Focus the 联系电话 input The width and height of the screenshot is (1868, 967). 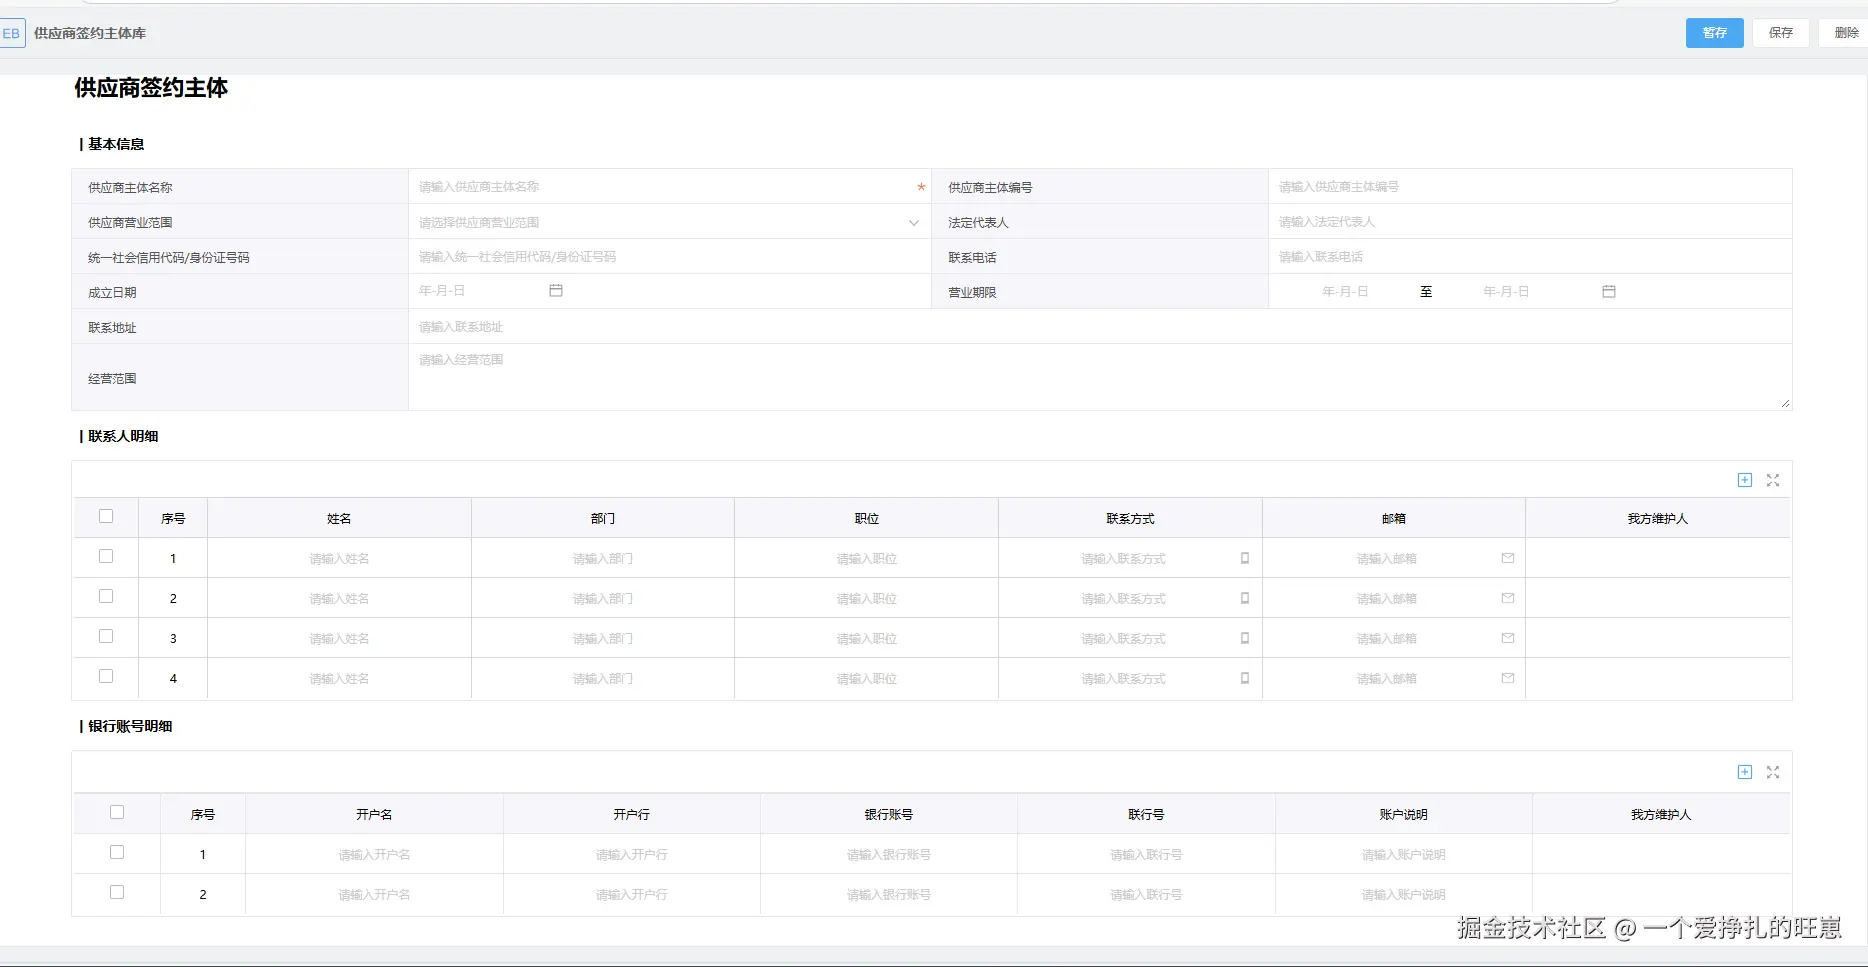tap(1530, 257)
